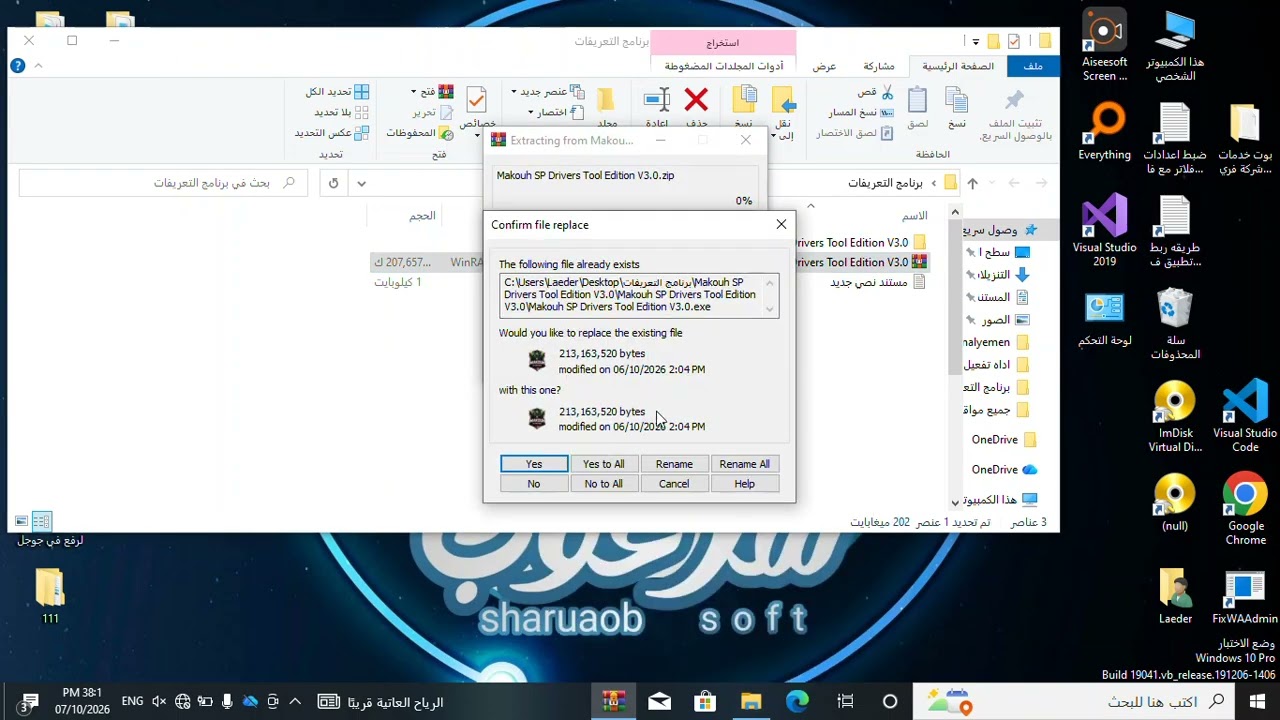Select the Visual Studio 2019 desktop icon
1280x720 pixels.
1104,232
